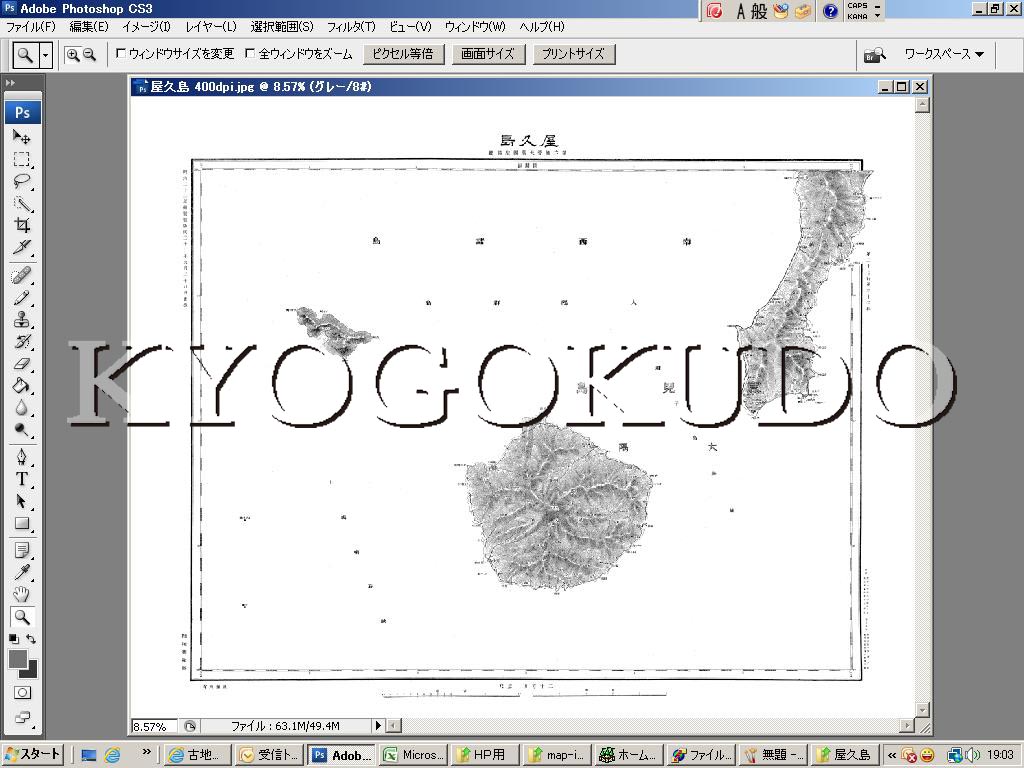Viewport: 1024px width, 768px height.
Task: Select the Rectangle shape tool
Action: pyautogui.click(x=22, y=523)
